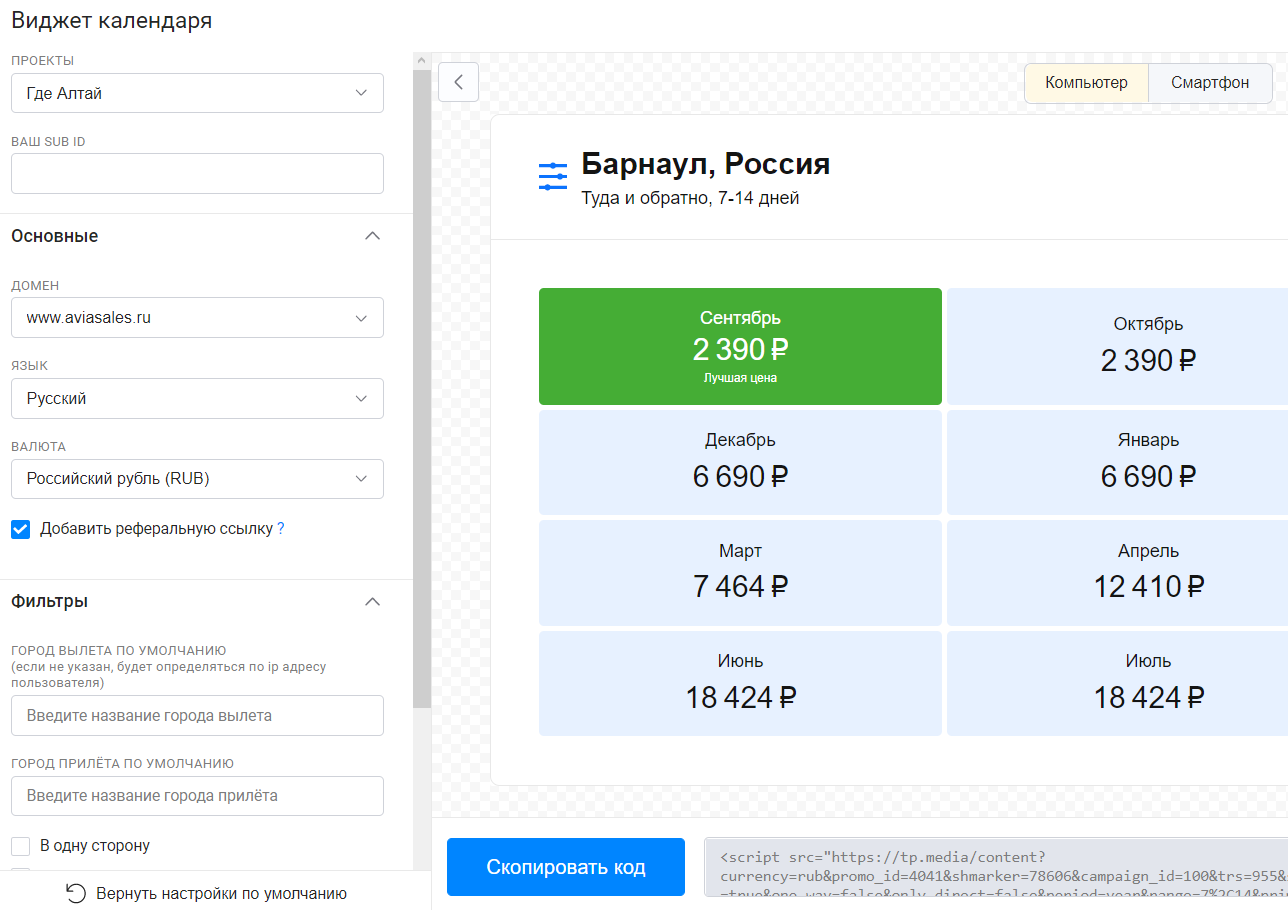
Task: Open the Валюта dropdown Российский рубль
Action: click(x=197, y=479)
